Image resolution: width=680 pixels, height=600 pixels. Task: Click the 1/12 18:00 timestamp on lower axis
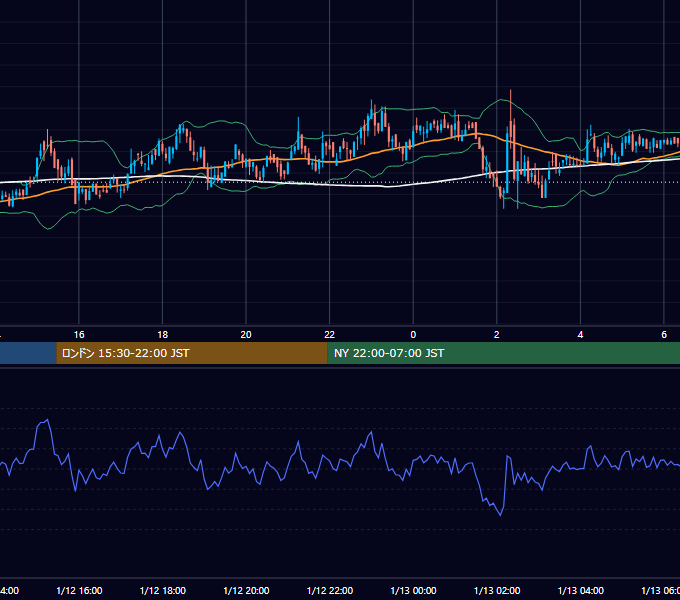163,590
